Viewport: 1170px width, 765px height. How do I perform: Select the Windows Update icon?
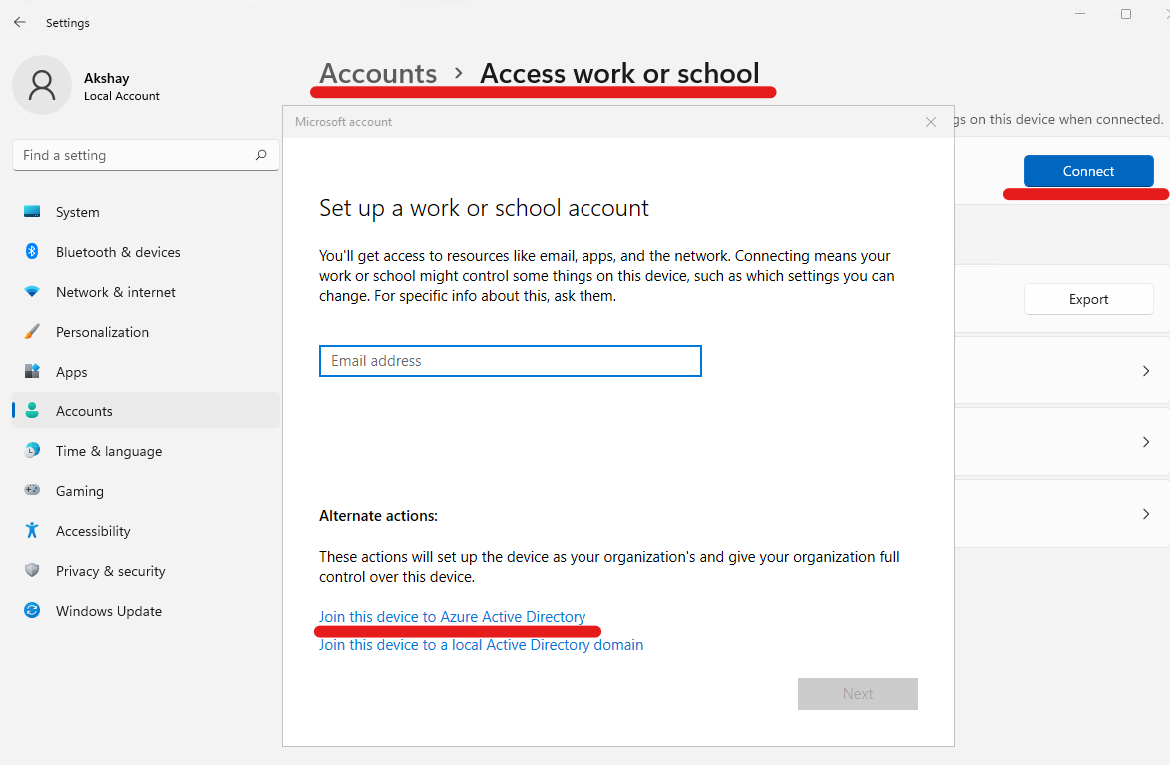[31, 611]
